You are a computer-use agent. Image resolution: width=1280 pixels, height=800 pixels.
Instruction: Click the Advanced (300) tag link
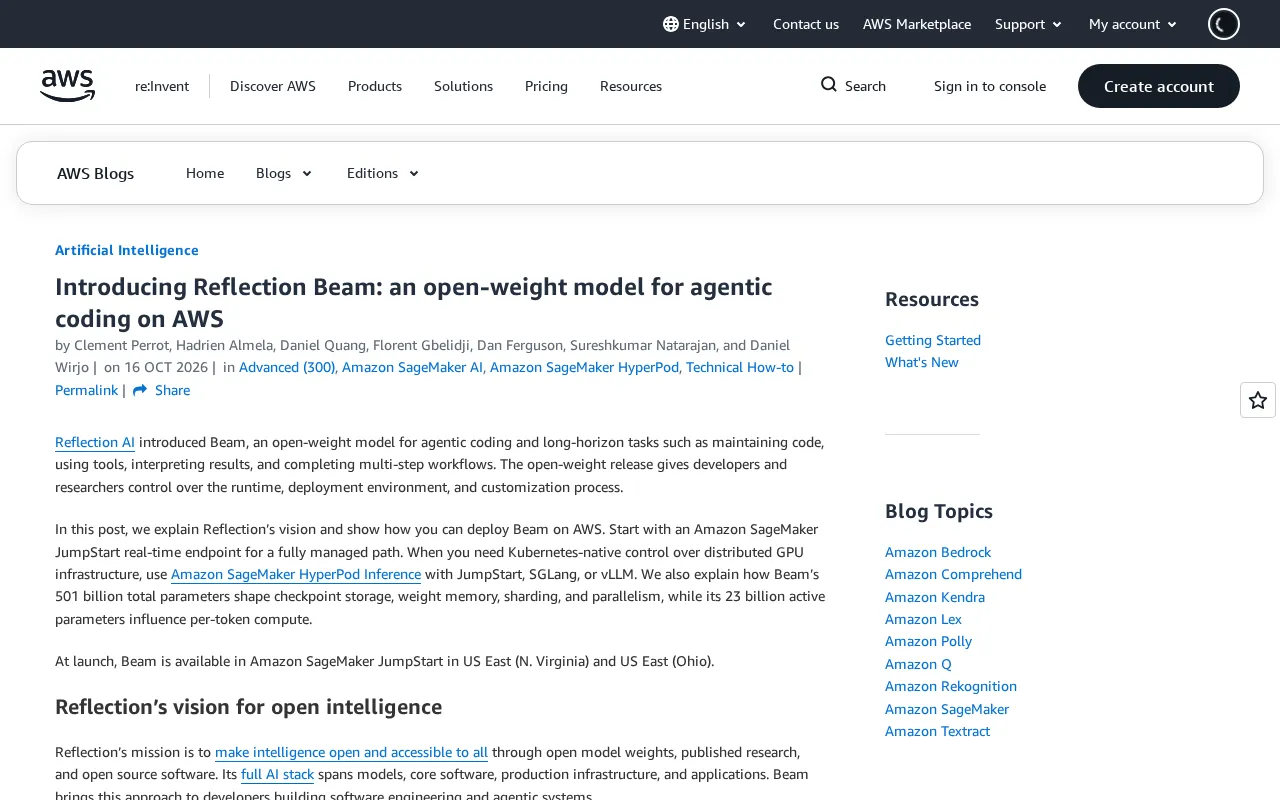287,367
